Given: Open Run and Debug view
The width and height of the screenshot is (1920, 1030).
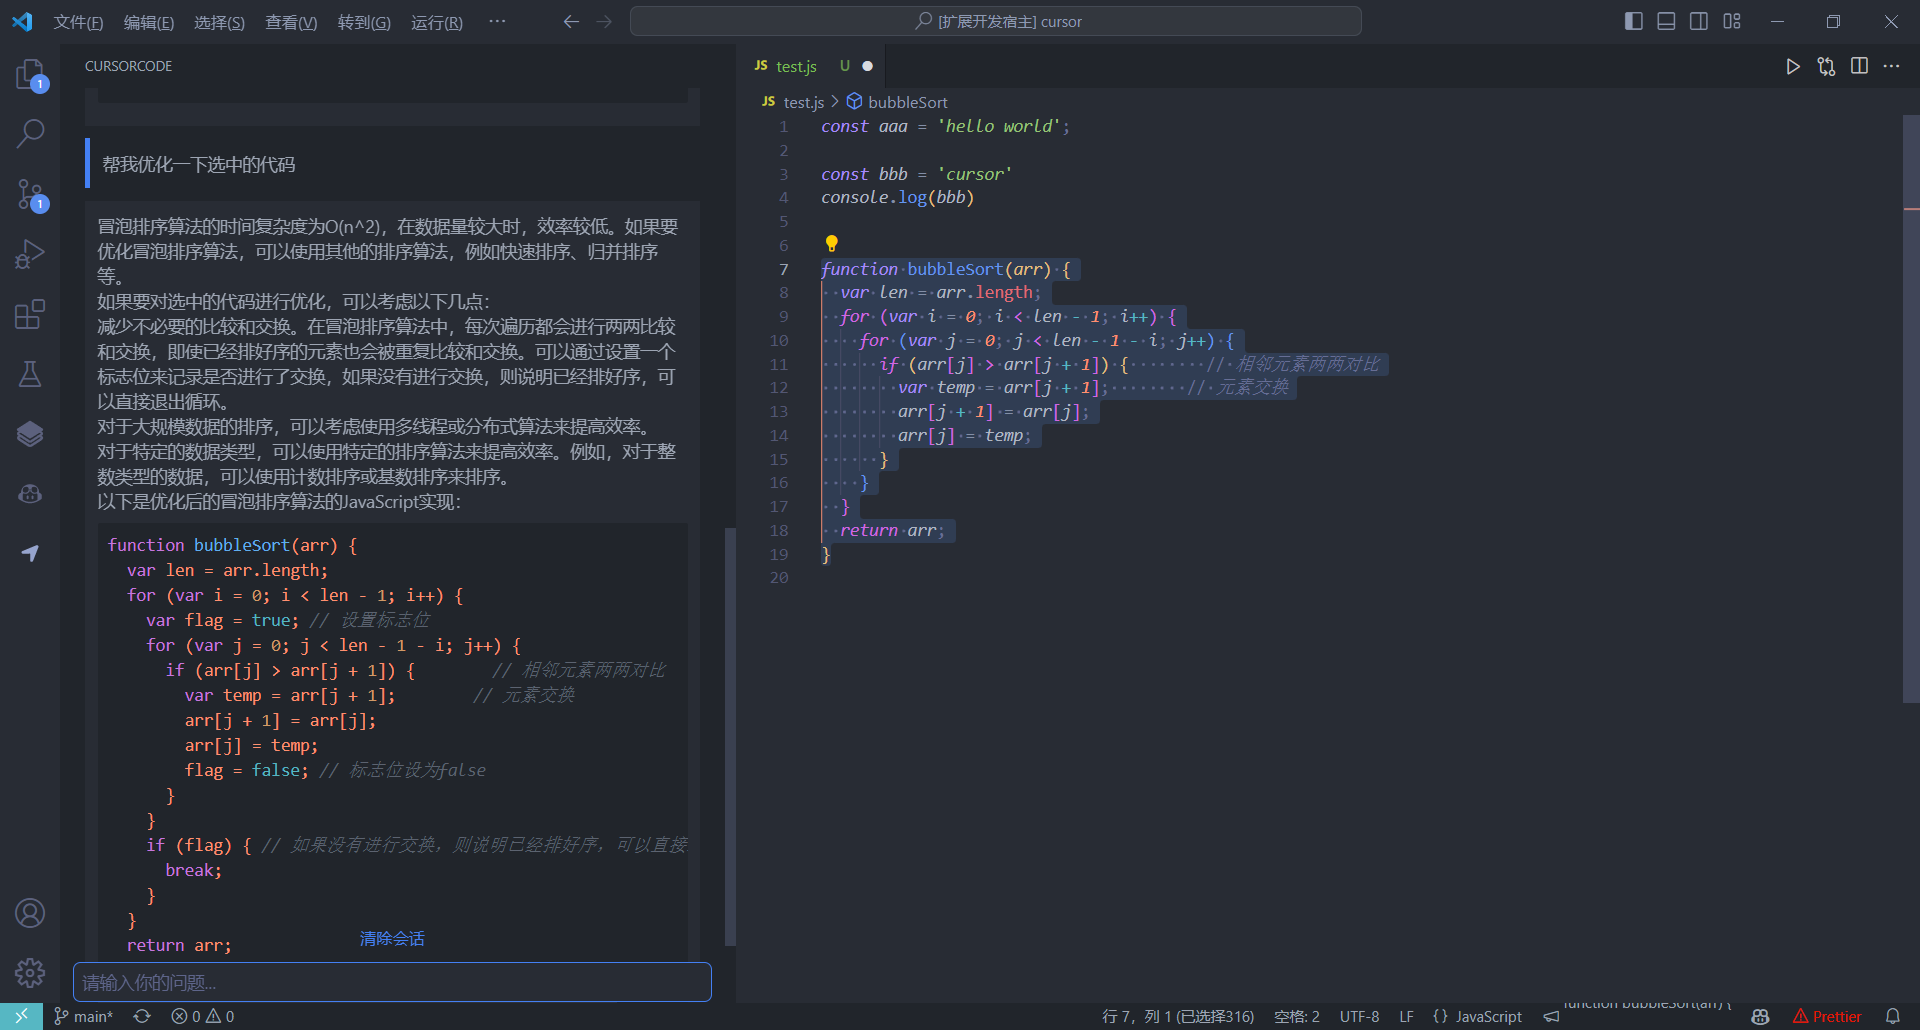Looking at the screenshot, I should (x=29, y=253).
